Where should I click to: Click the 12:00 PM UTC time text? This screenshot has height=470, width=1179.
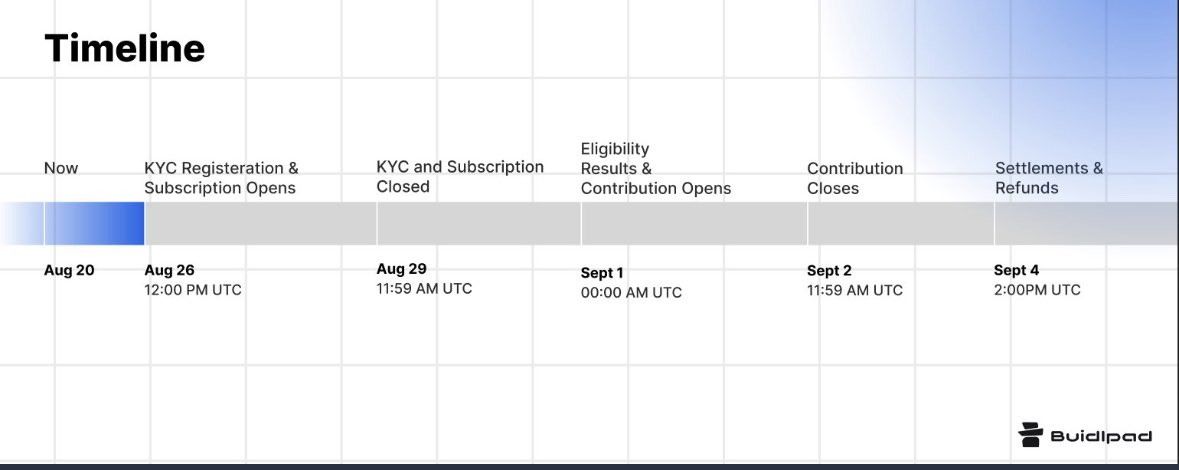193,290
